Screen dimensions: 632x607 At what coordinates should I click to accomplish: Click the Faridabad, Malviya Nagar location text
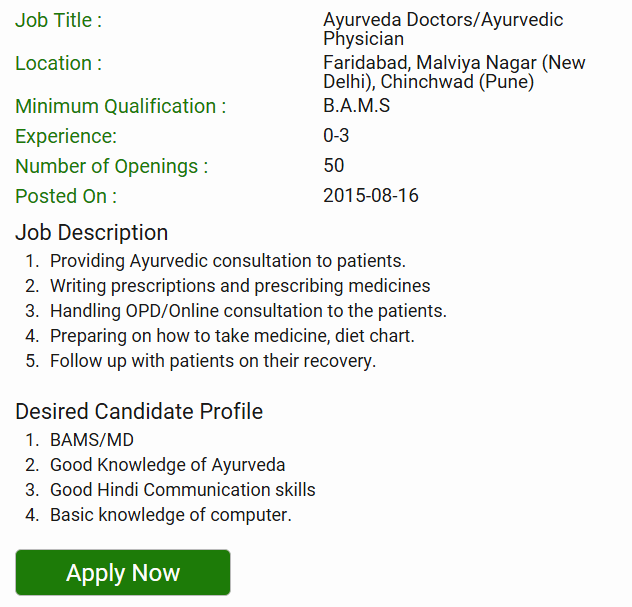[454, 73]
